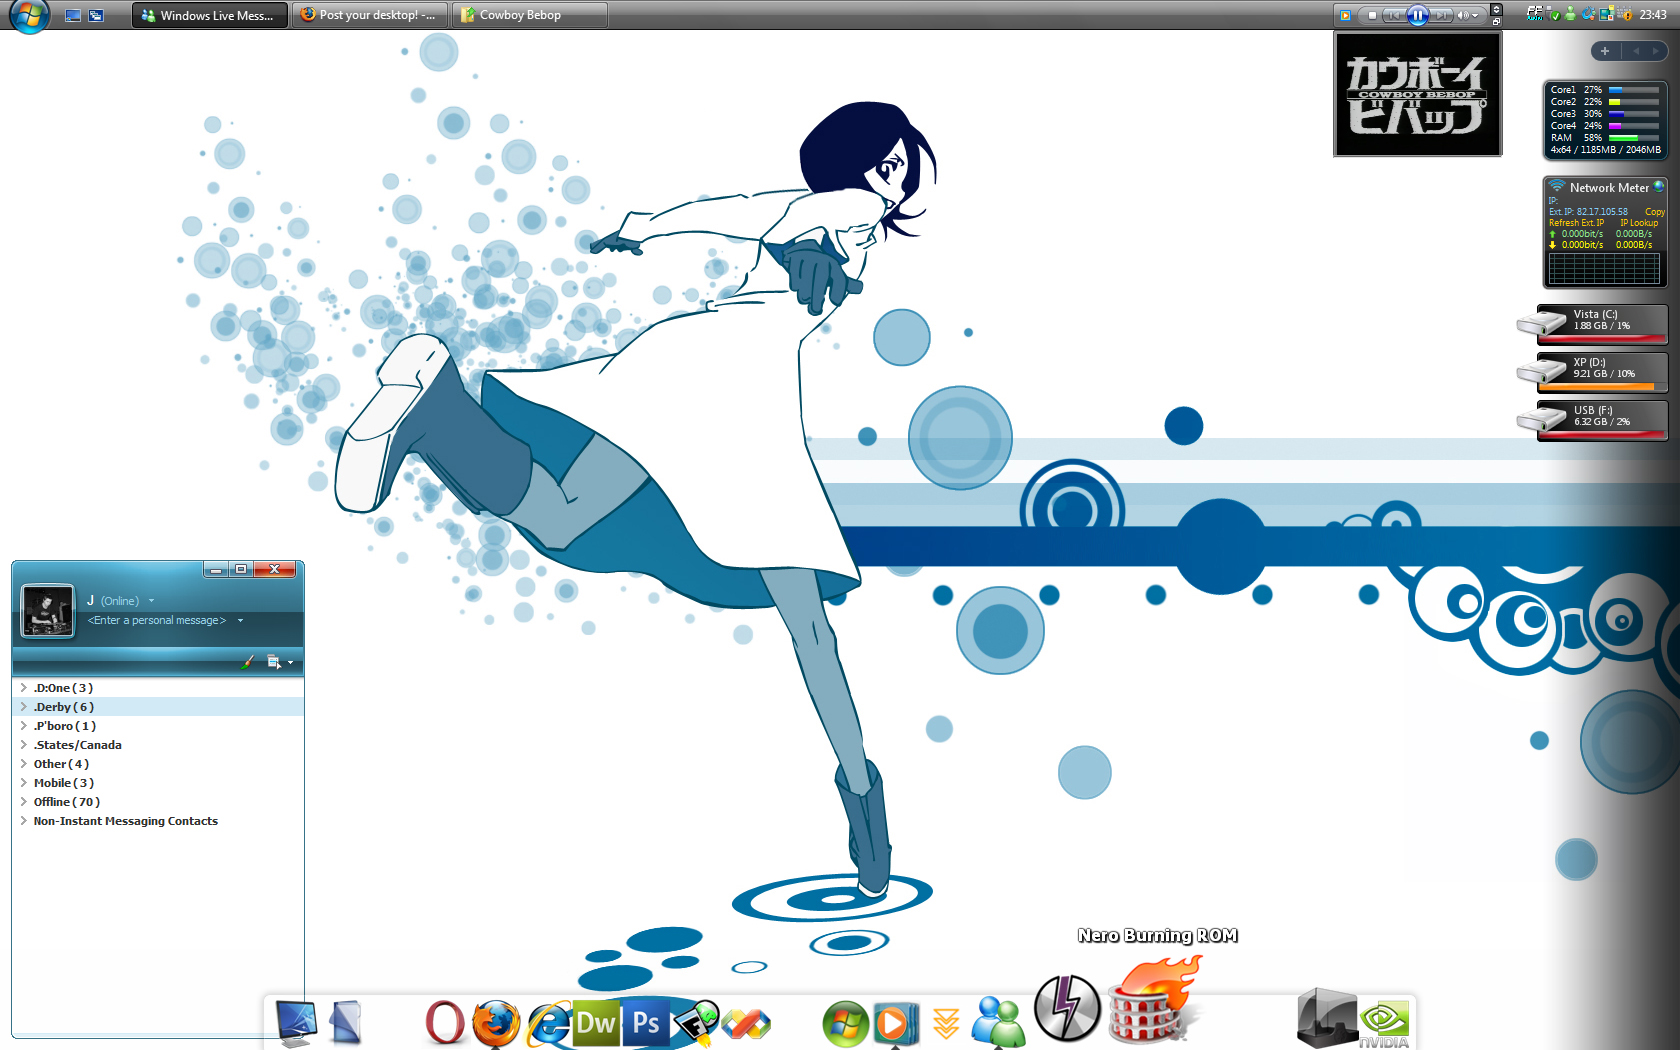Click the Network Meter traffic graph
The image size is (1680, 1050).
(x=1604, y=269)
